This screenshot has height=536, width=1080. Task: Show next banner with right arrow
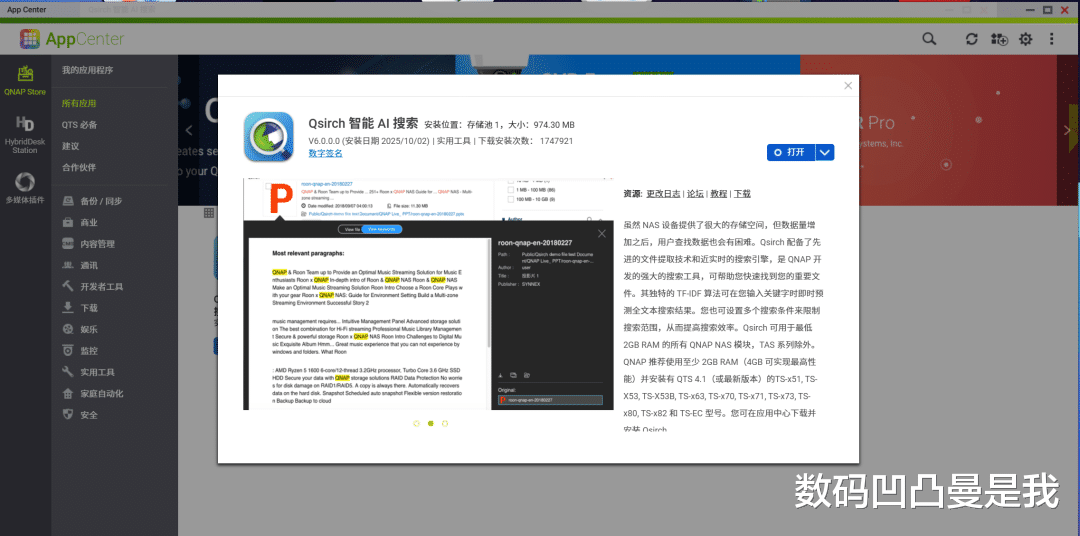tap(1068, 130)
